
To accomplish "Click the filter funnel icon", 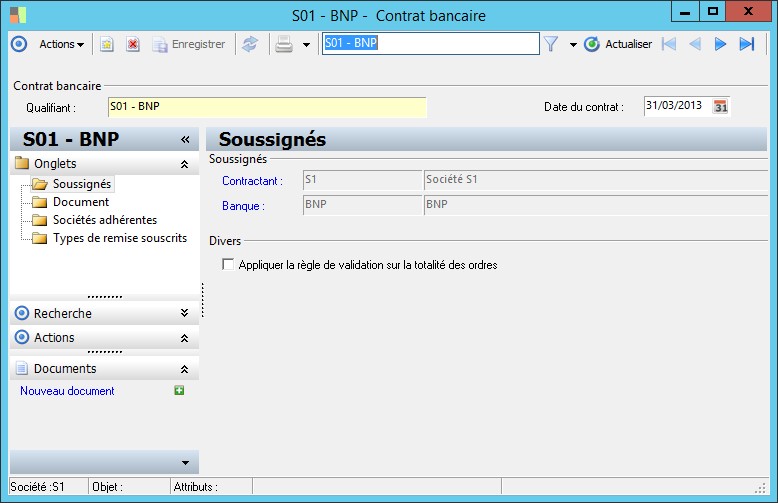I will point(551,44).
